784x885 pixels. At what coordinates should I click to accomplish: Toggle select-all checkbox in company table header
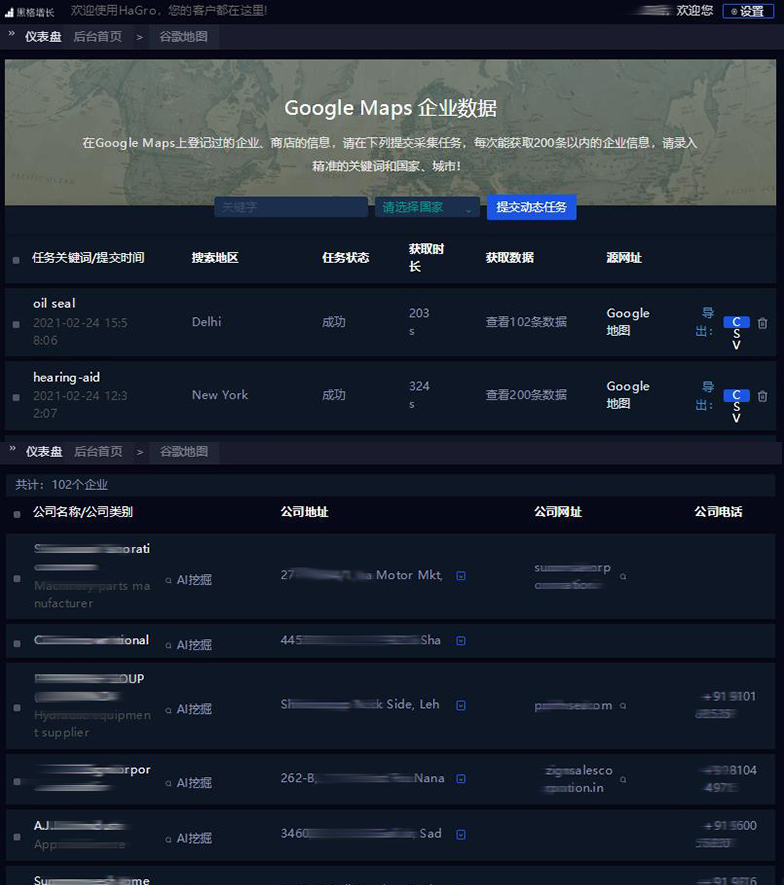pyautogui.click(x=16, y=514)
